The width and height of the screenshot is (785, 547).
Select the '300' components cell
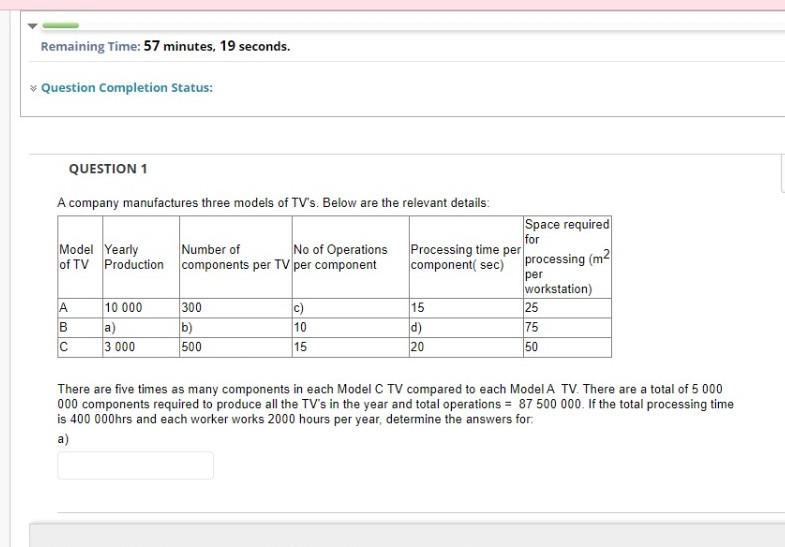point(236,308)
